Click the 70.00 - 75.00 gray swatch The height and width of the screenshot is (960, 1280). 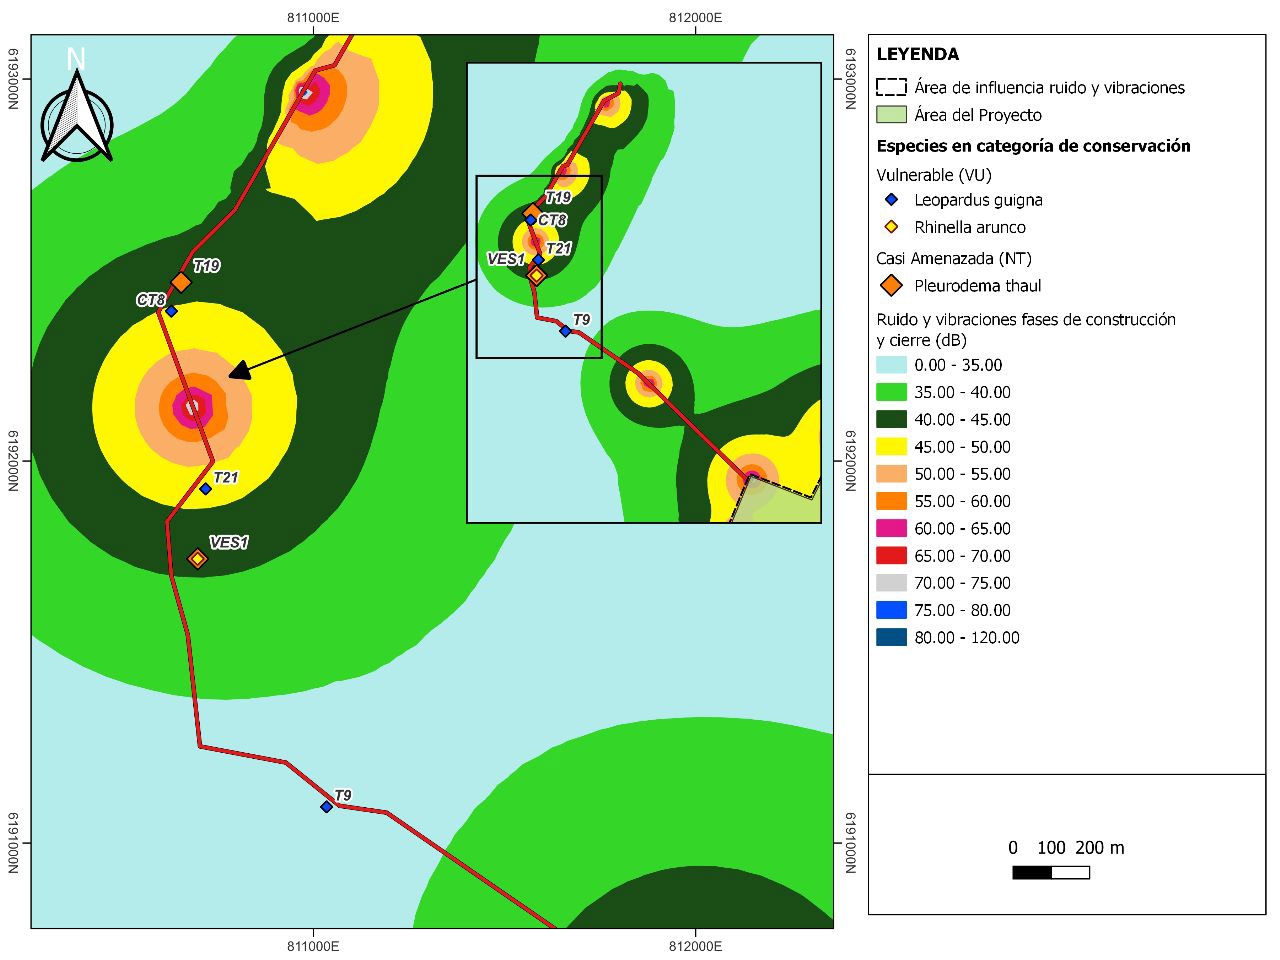(x=891, y=583)
